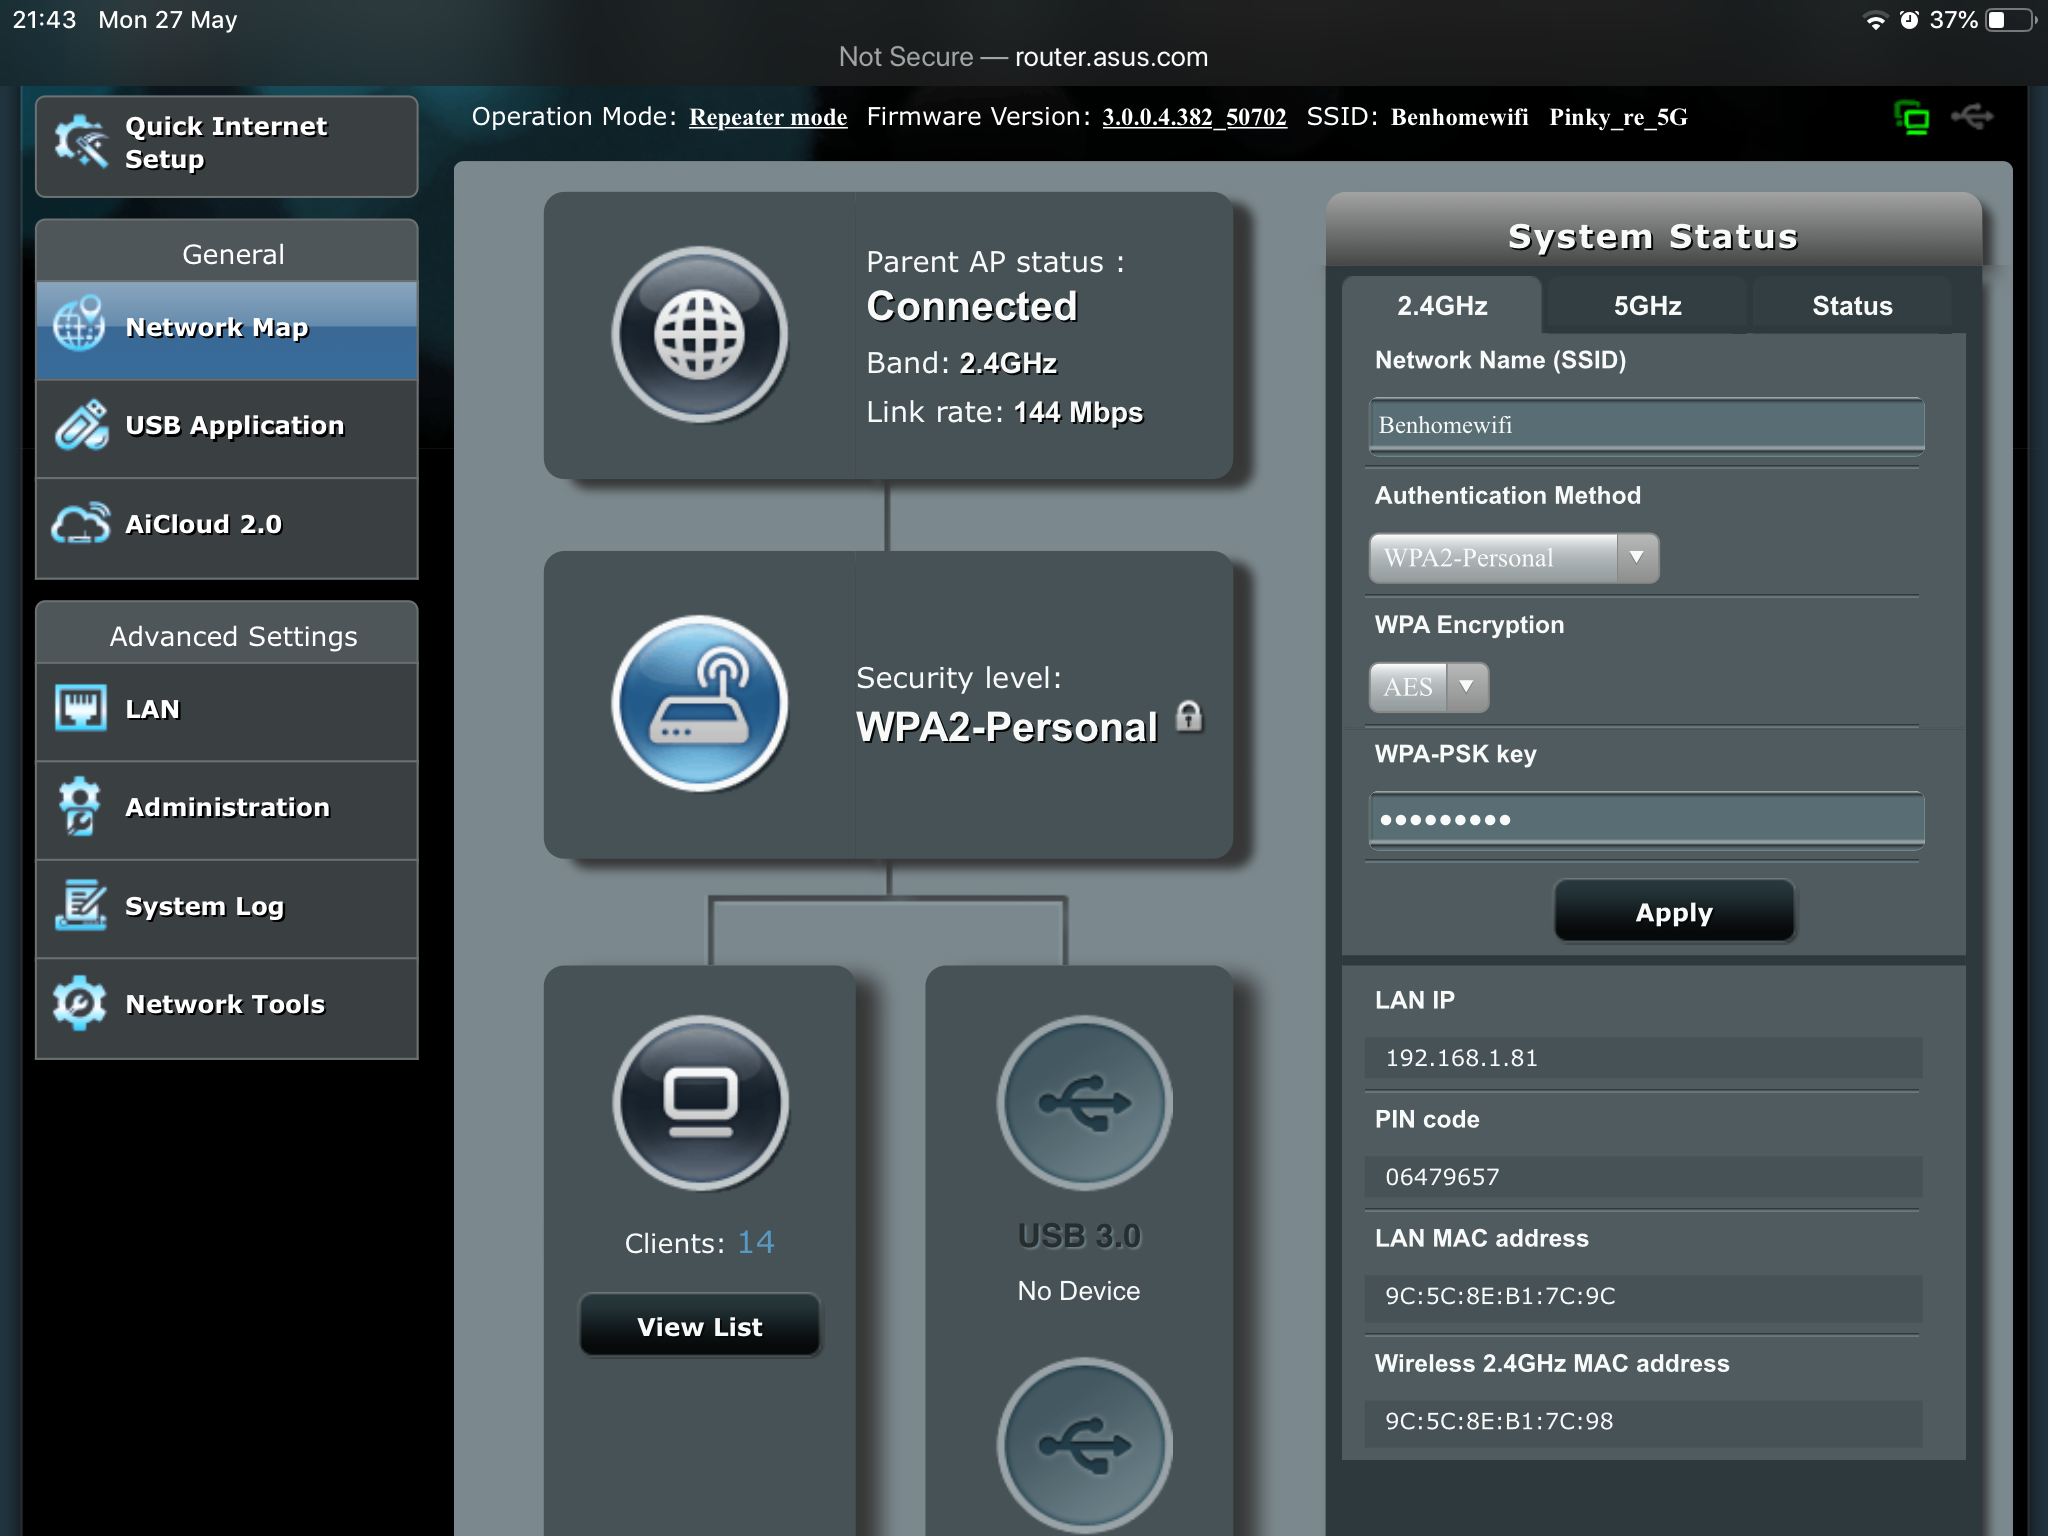
Task: Click the WPA-PSK key password field
Action: coord(1646,820)
